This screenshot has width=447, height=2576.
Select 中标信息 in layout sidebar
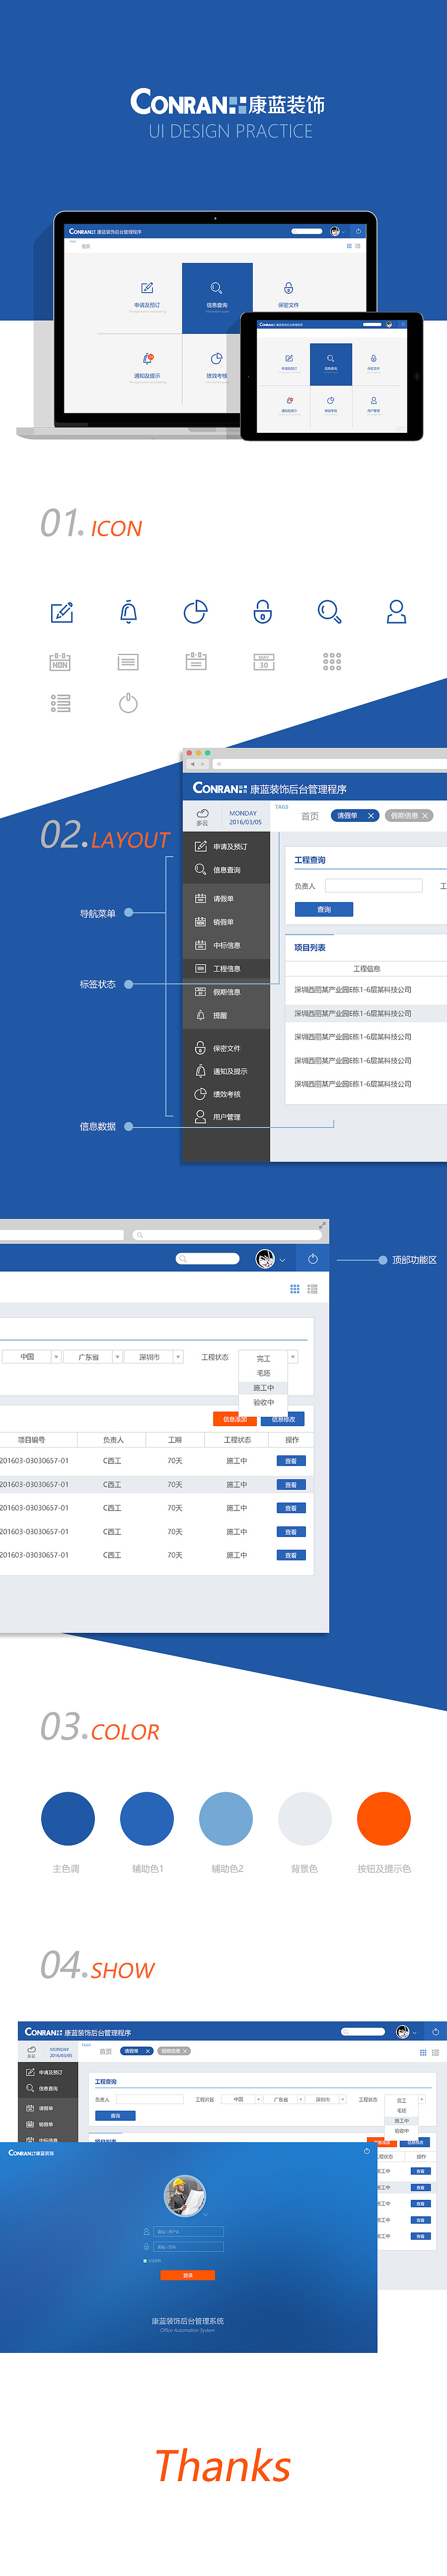pyautogui.click(x=226, y=945)
